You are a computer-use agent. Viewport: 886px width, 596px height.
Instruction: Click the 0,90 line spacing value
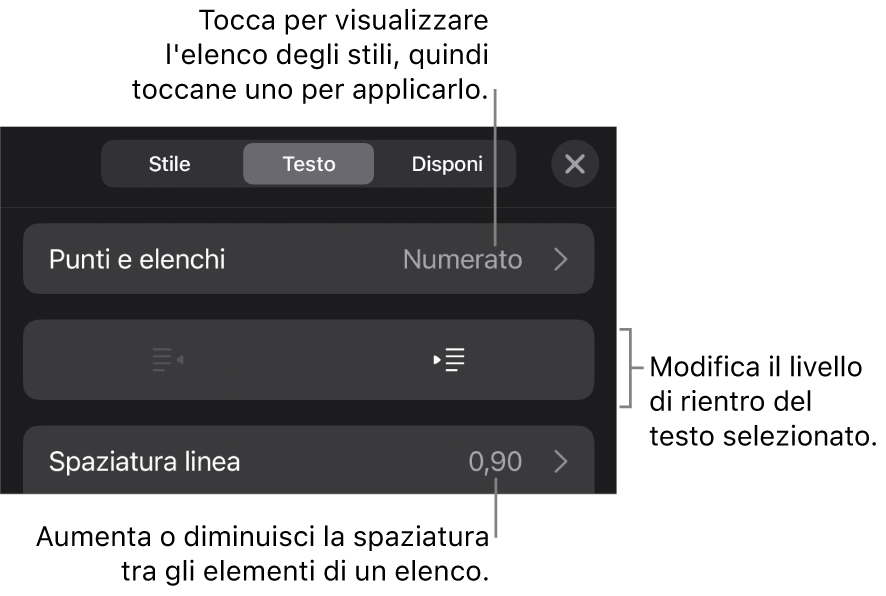tap(495, 462)
